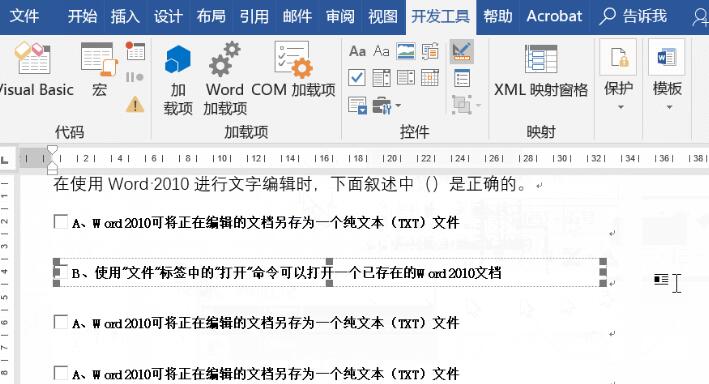
Task: Open COM 加载项 dialog
Action: click(293, 69)
